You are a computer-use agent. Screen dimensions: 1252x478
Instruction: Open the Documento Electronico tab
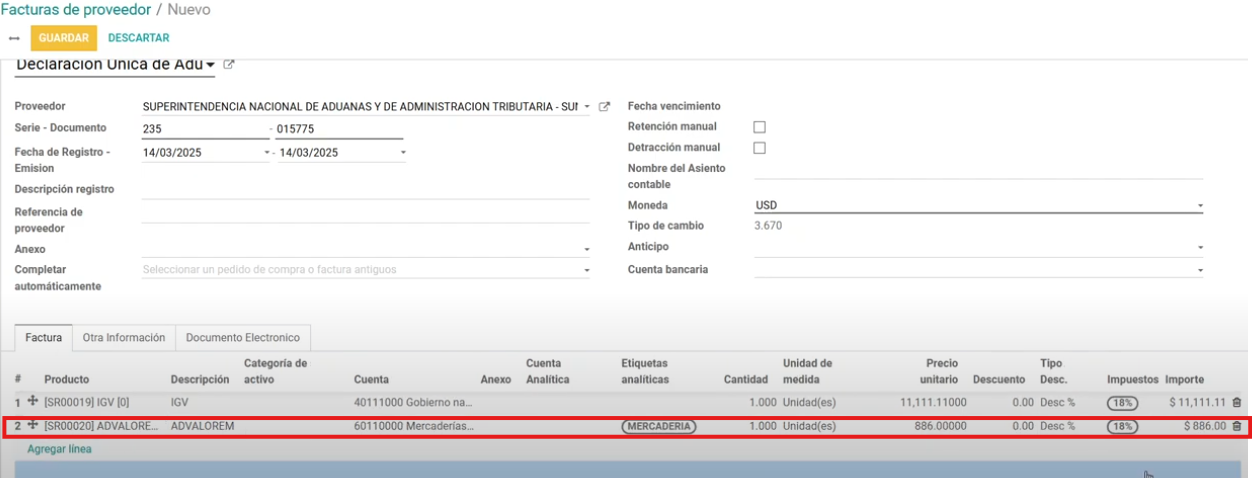coord(243,338)
